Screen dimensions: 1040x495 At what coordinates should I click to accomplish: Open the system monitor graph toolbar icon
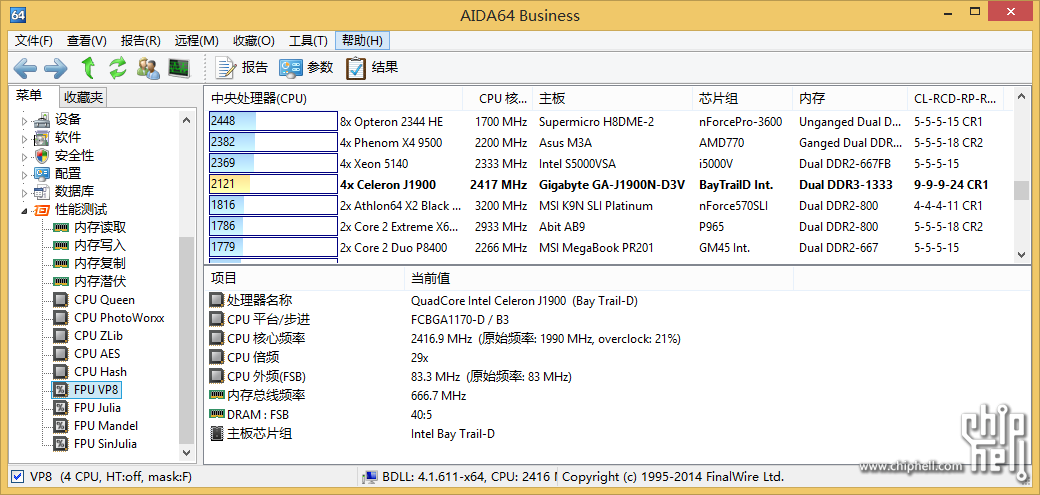click(178, 67)
